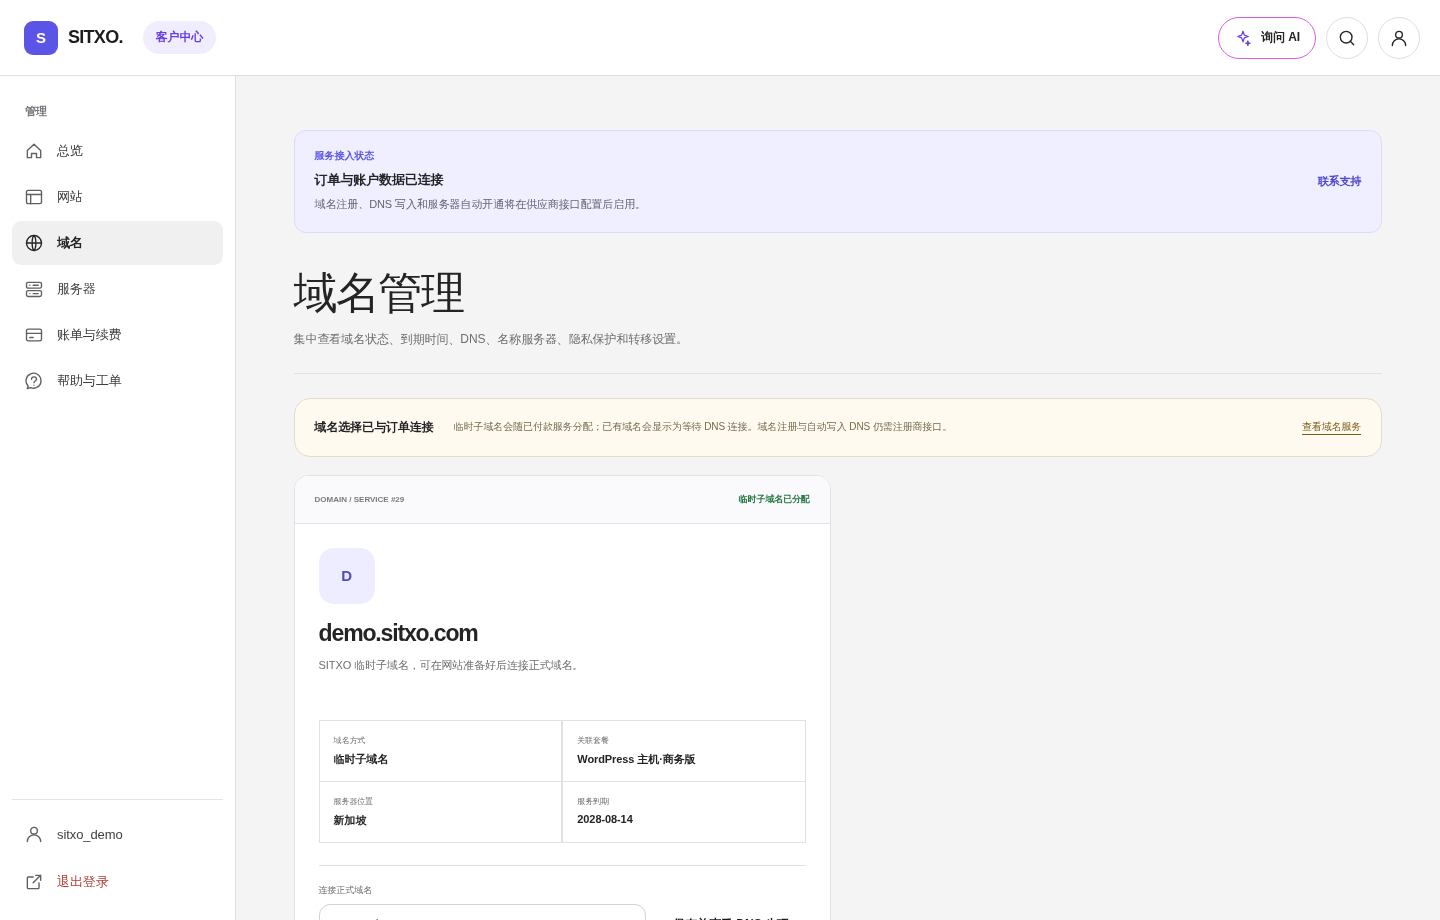Click the SITXO purple S logo icon
This screenshot has height=920, width=1440.
[41, 38]
